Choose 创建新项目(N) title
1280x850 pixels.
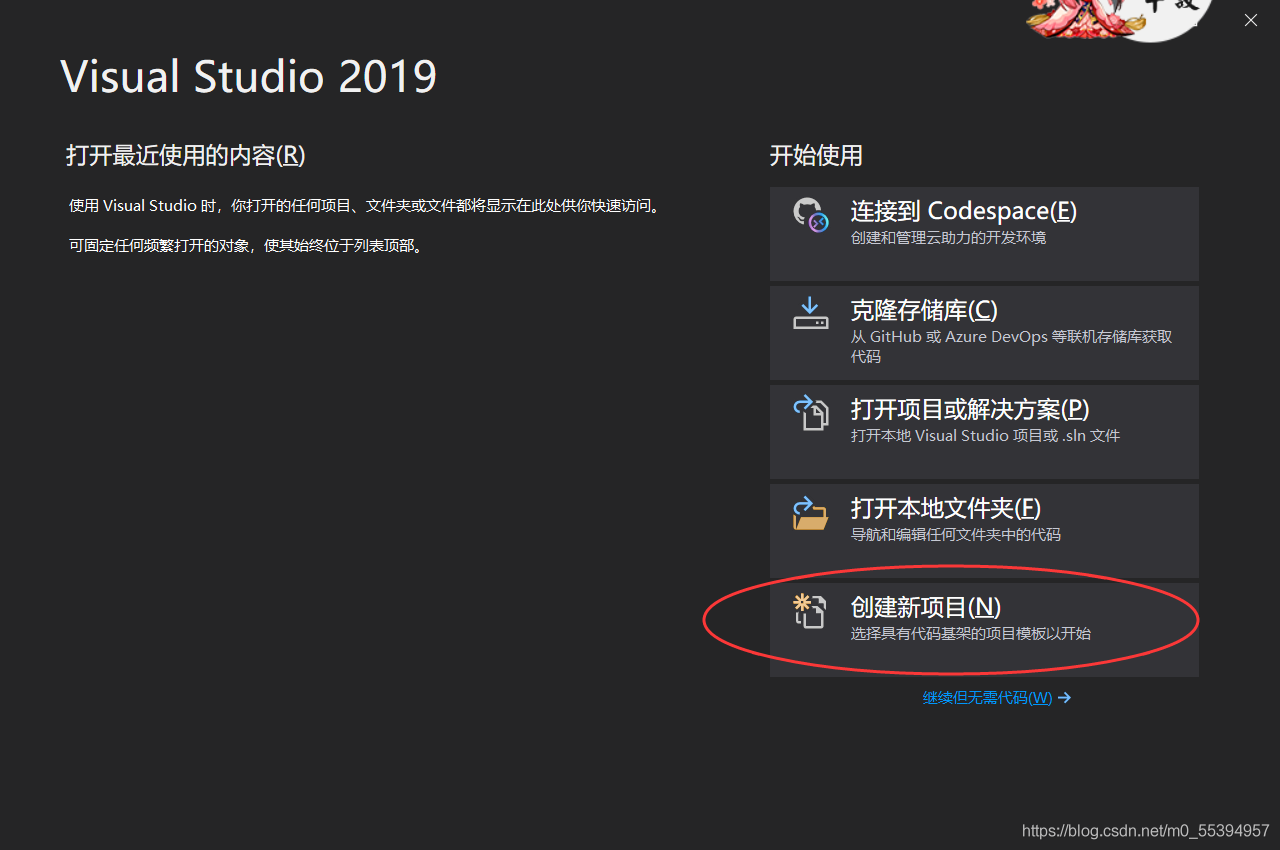pyautogui.click(x=926, y=607)
